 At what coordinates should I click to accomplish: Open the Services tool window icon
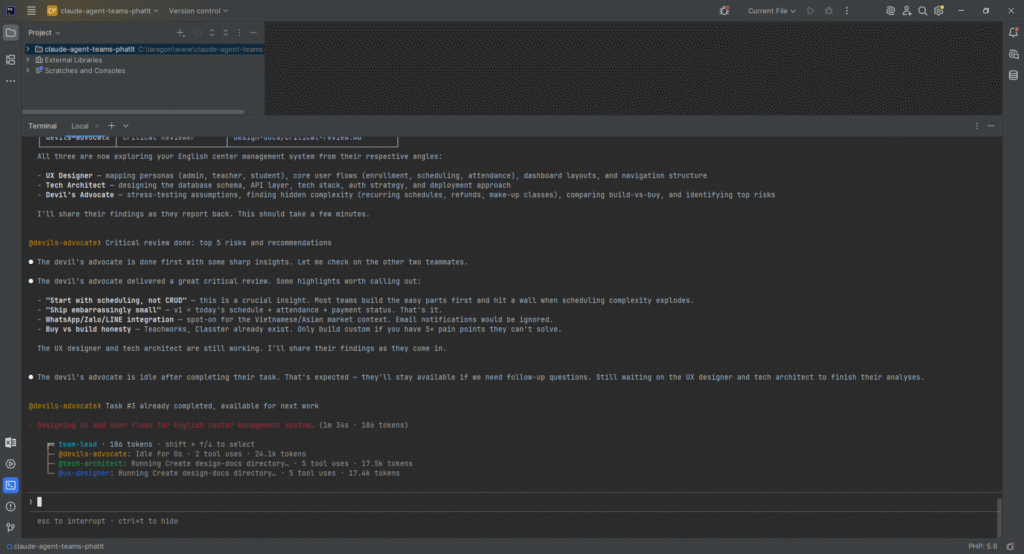click(x=11, y=464)
